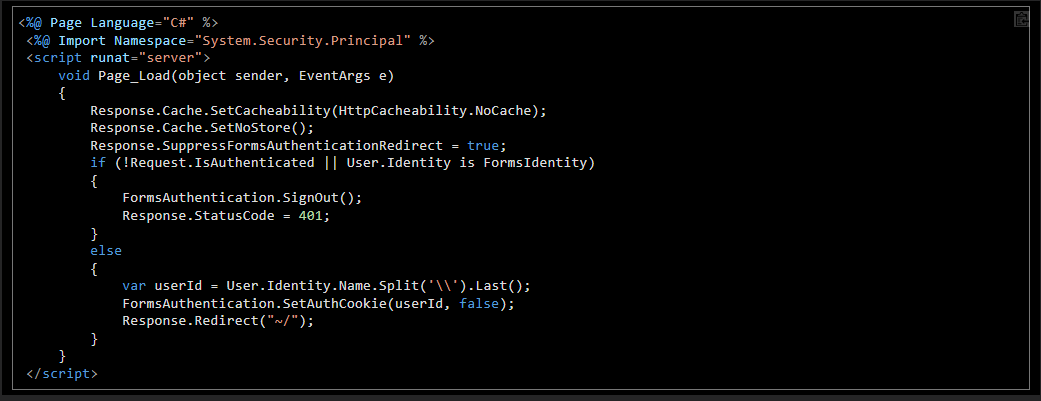1041x401 pixels.
Task: Click the closing /script tag
Action: [62, 374]
